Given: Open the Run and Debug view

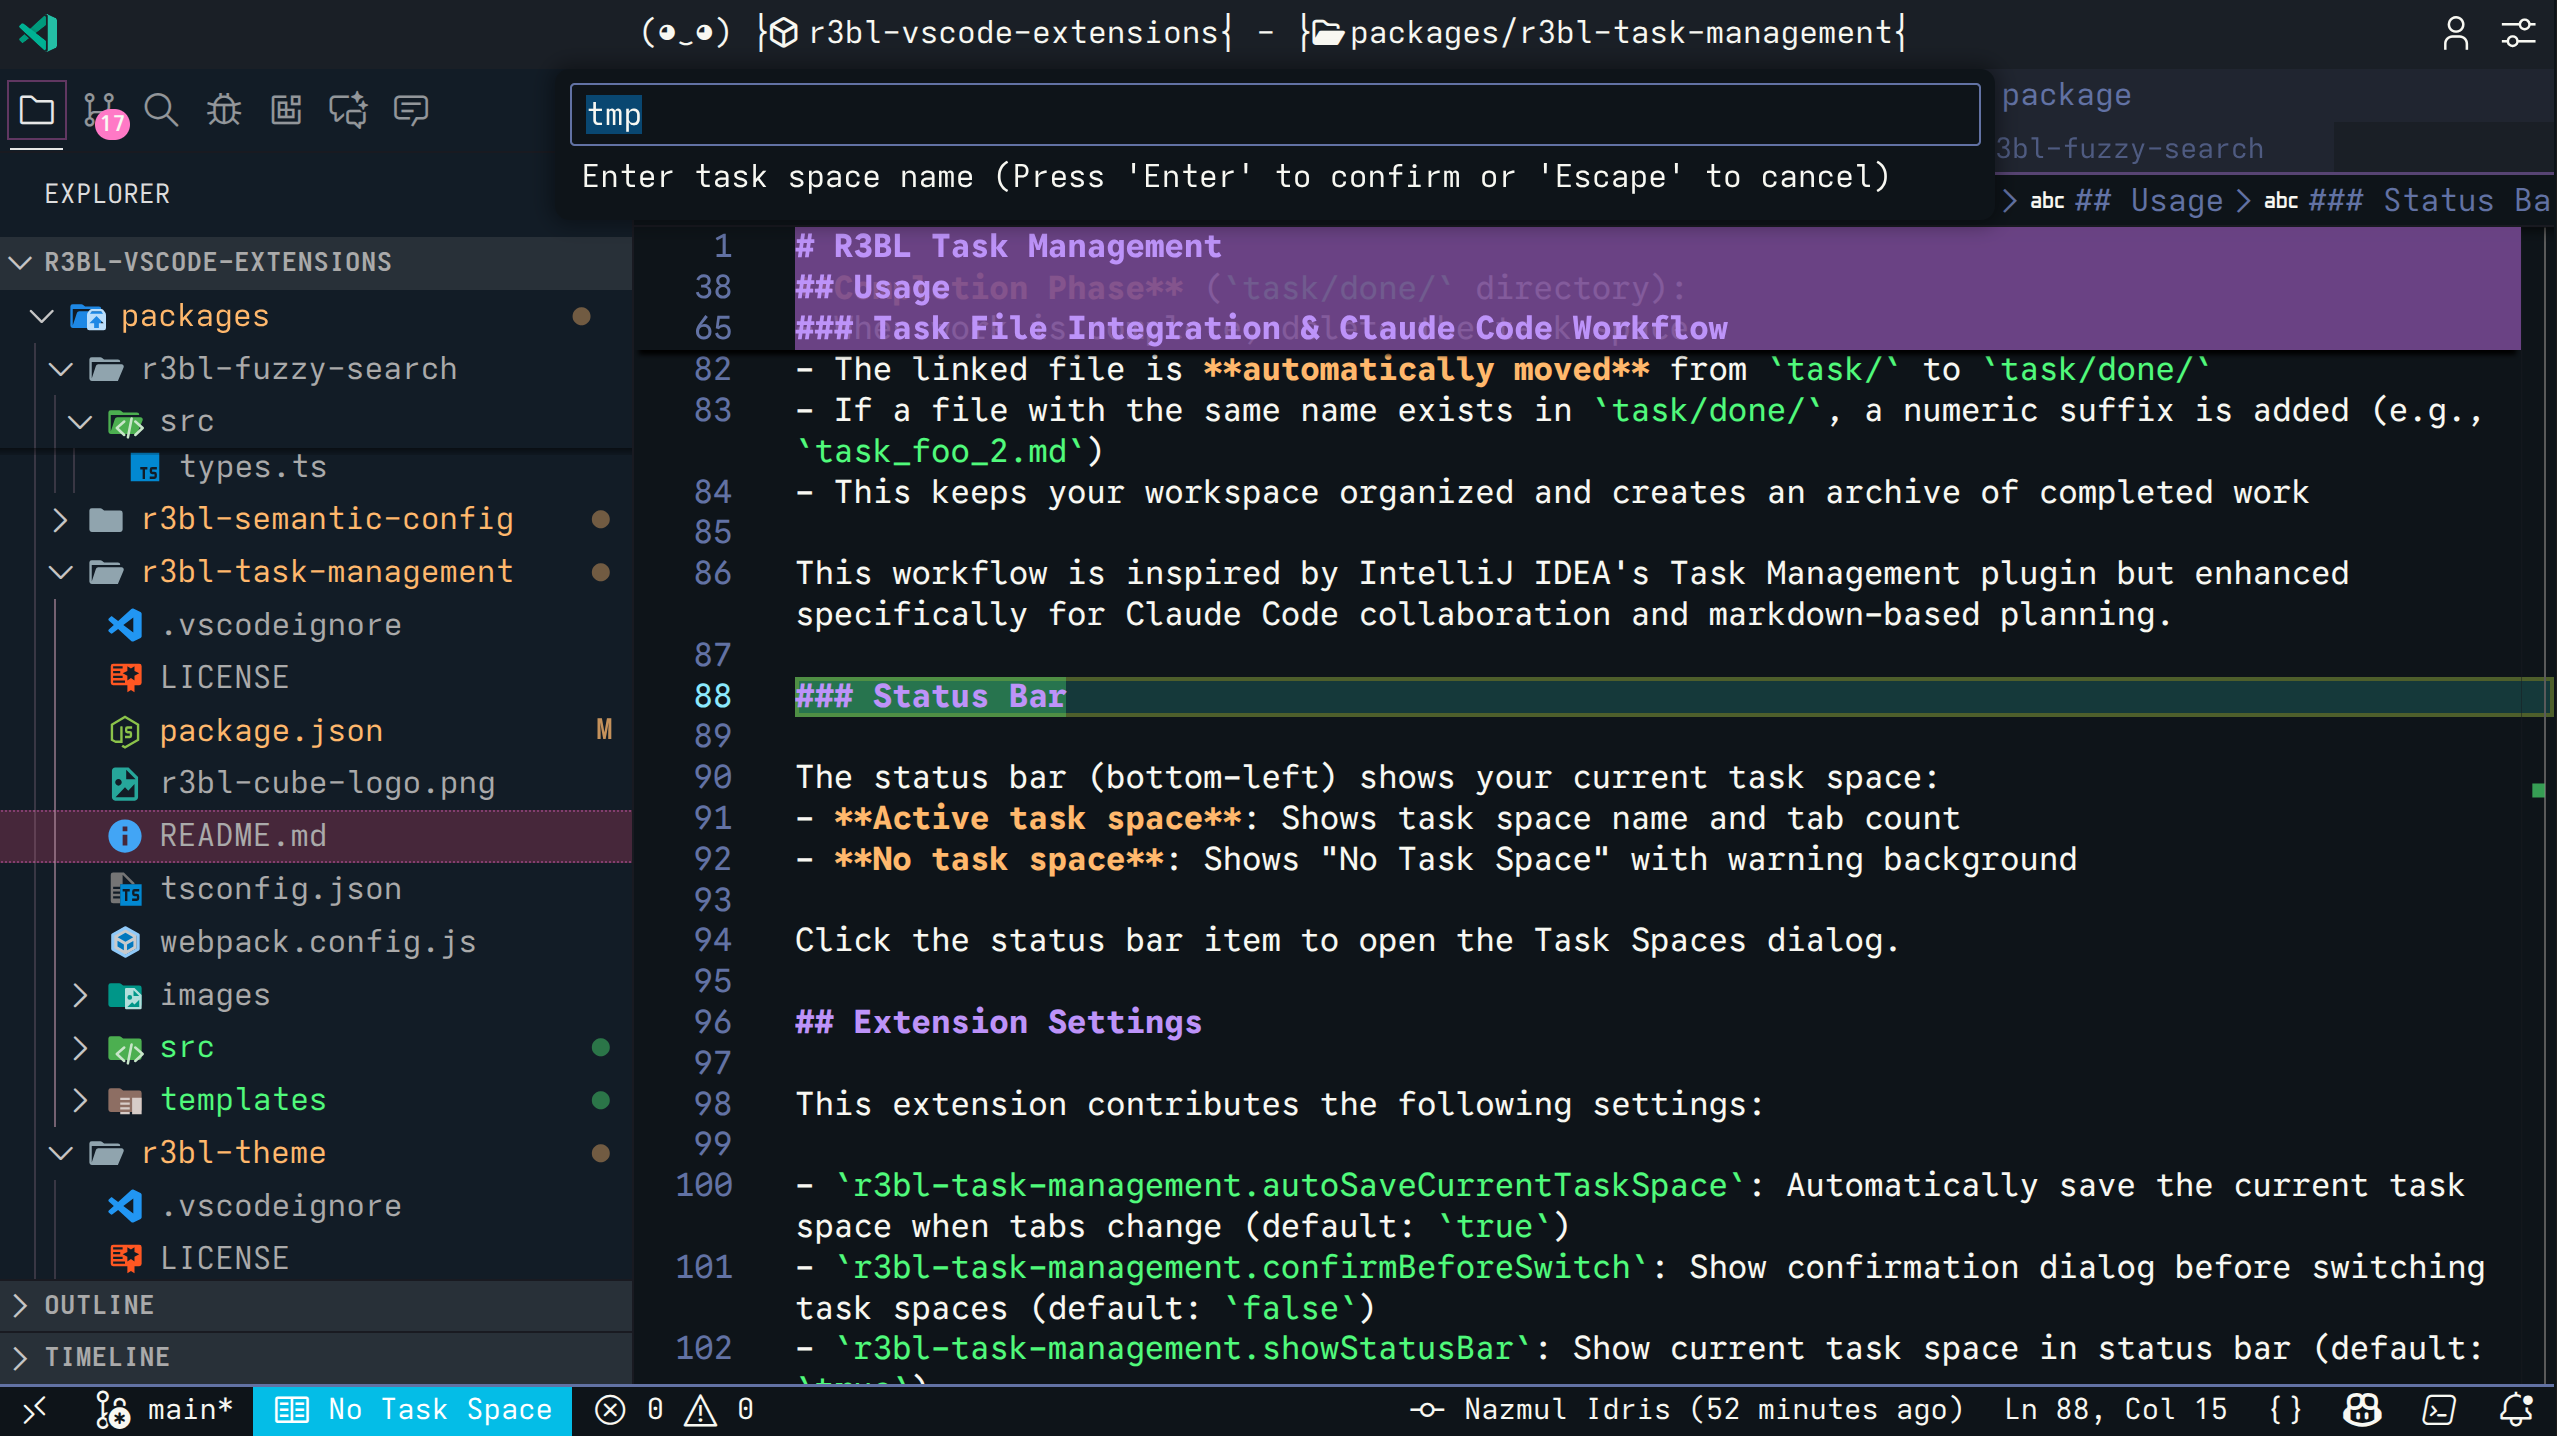Looking at the screenshot, I should [222, 110].
